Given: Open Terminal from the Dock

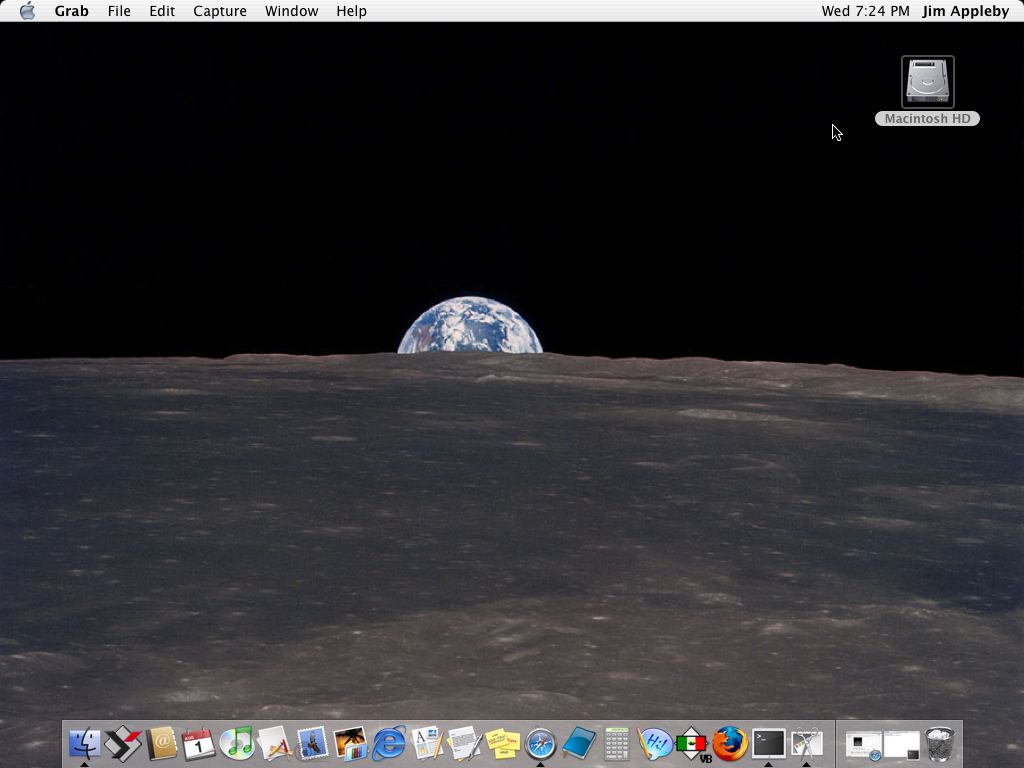Looking at the screenshot, I should (769, 743).
